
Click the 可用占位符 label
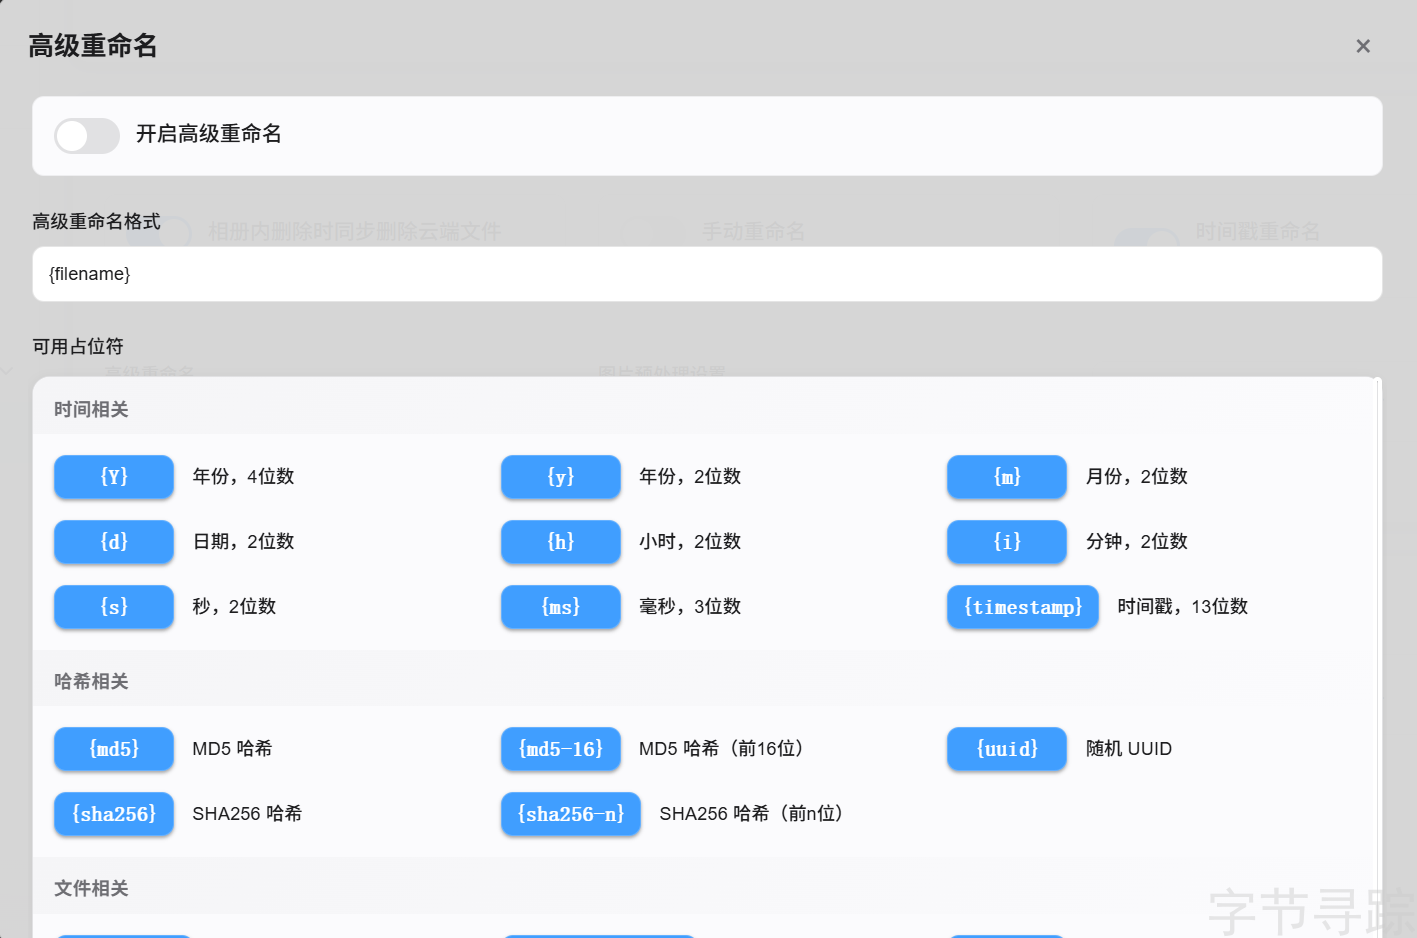78,347
